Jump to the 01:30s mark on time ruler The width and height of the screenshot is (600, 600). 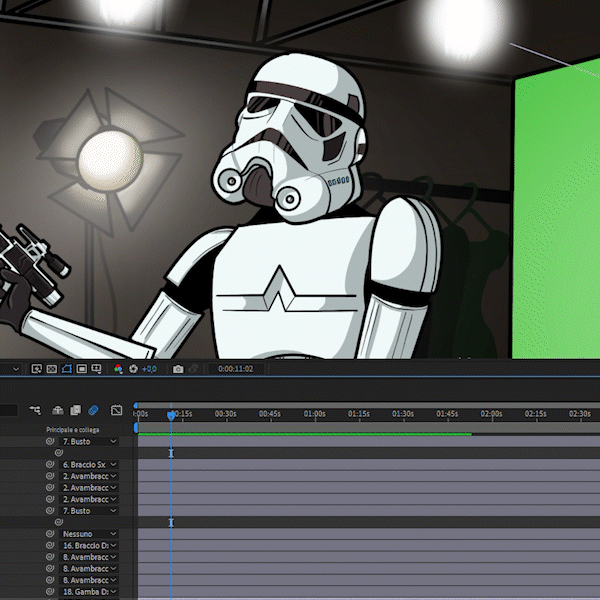[403, 414]
